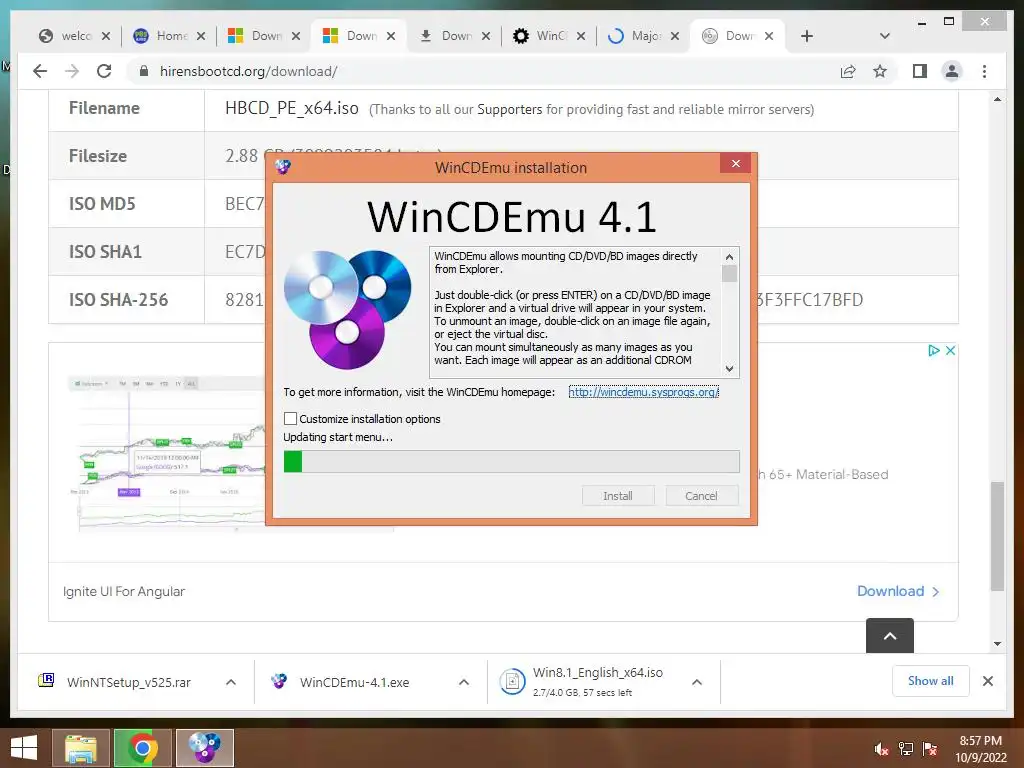Open a new Chrome tab

click(807, 36)
